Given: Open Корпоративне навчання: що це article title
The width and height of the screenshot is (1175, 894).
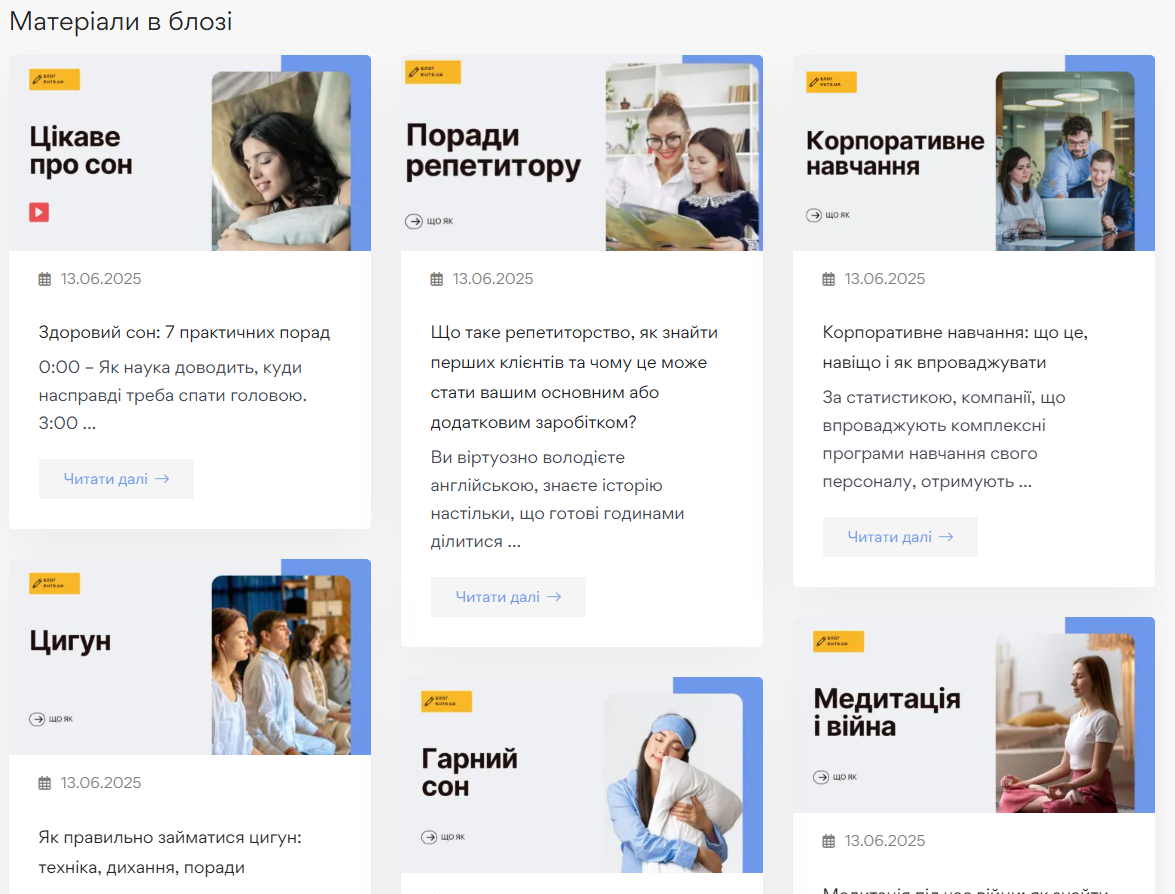Looking at the screenshot, I should pyautogui.click(x=955, y=347).
